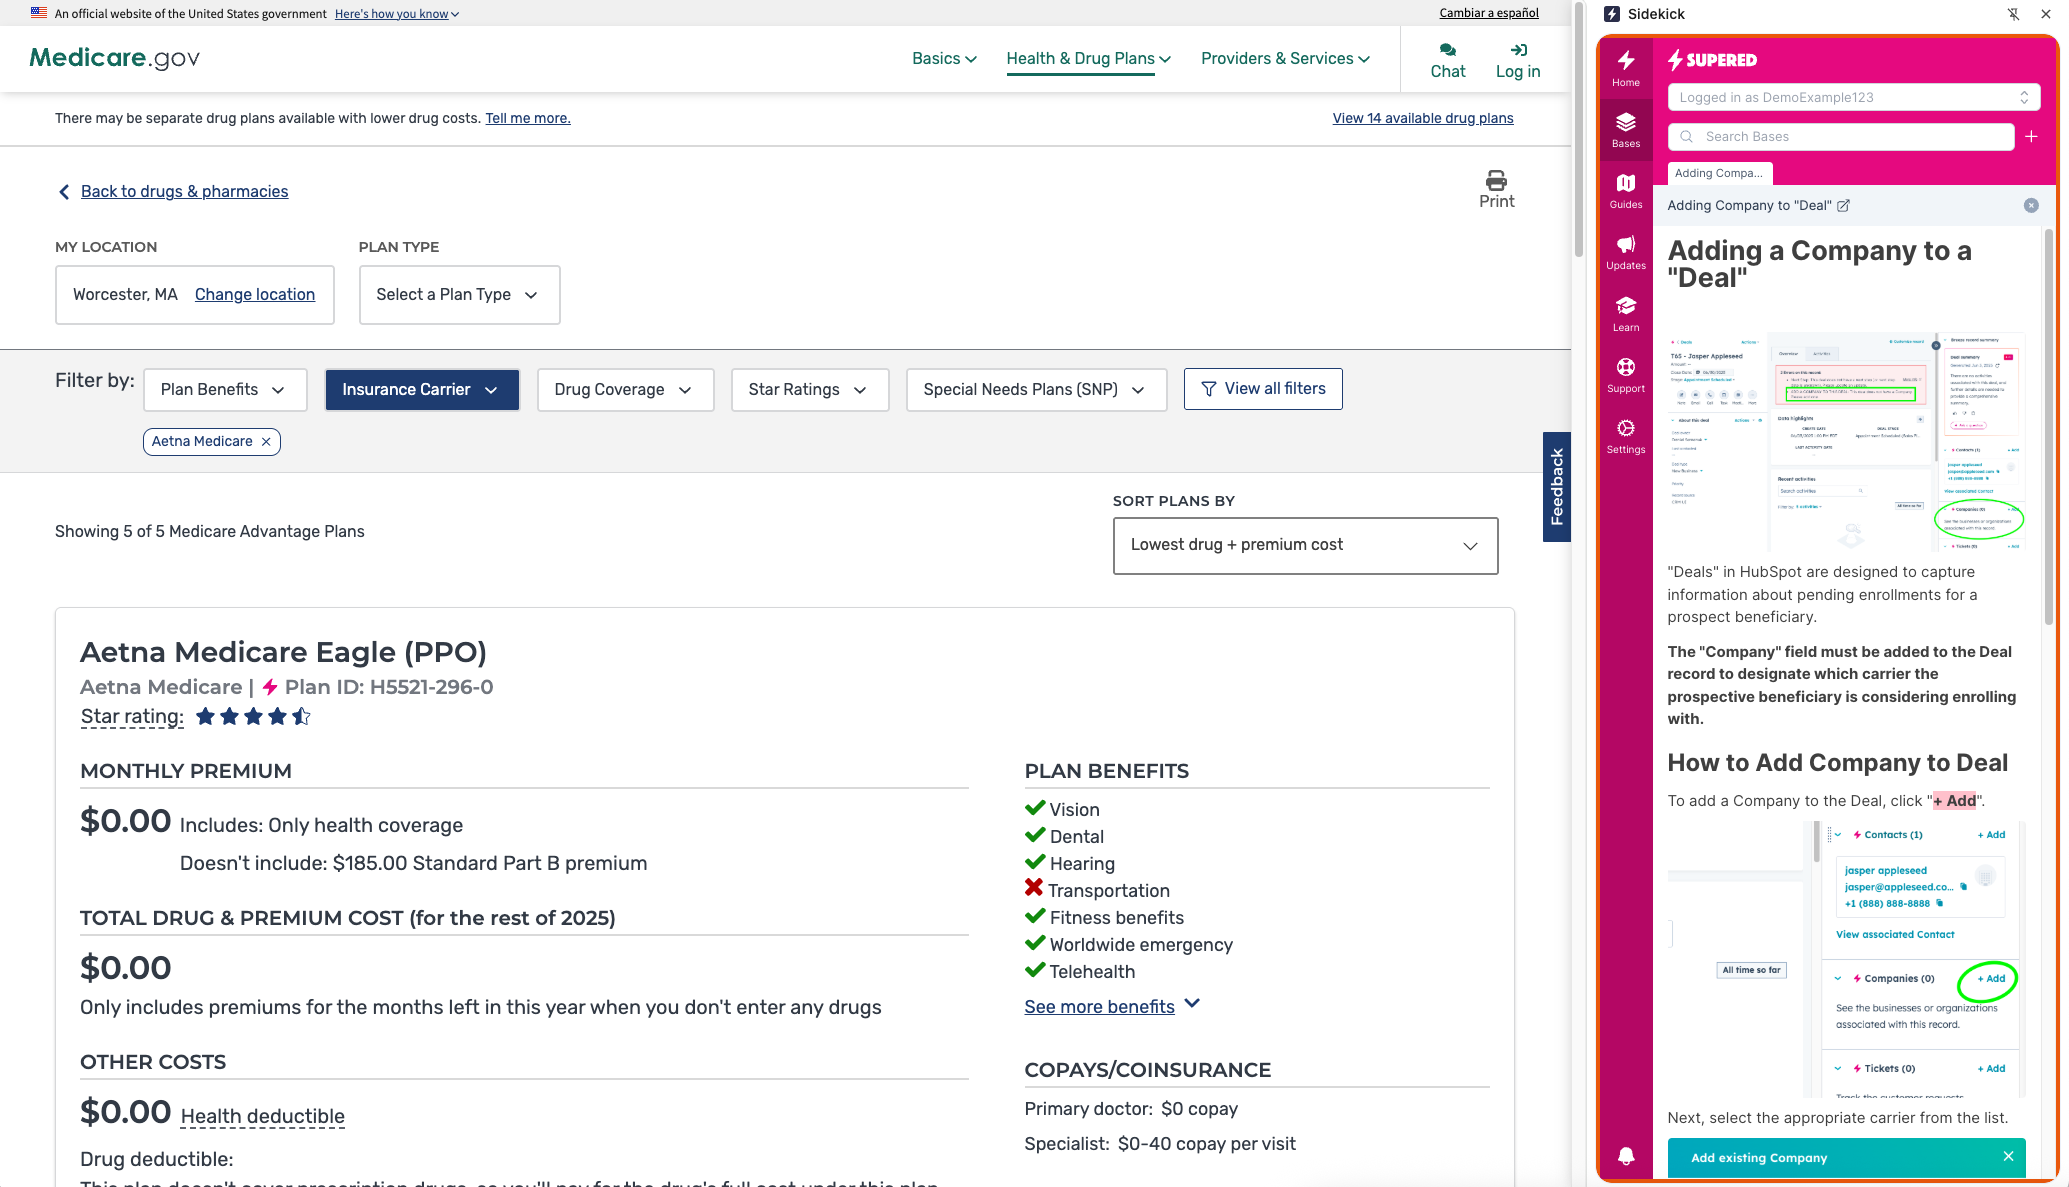Open the Select a Plan Type dropdown

[459, 295]
